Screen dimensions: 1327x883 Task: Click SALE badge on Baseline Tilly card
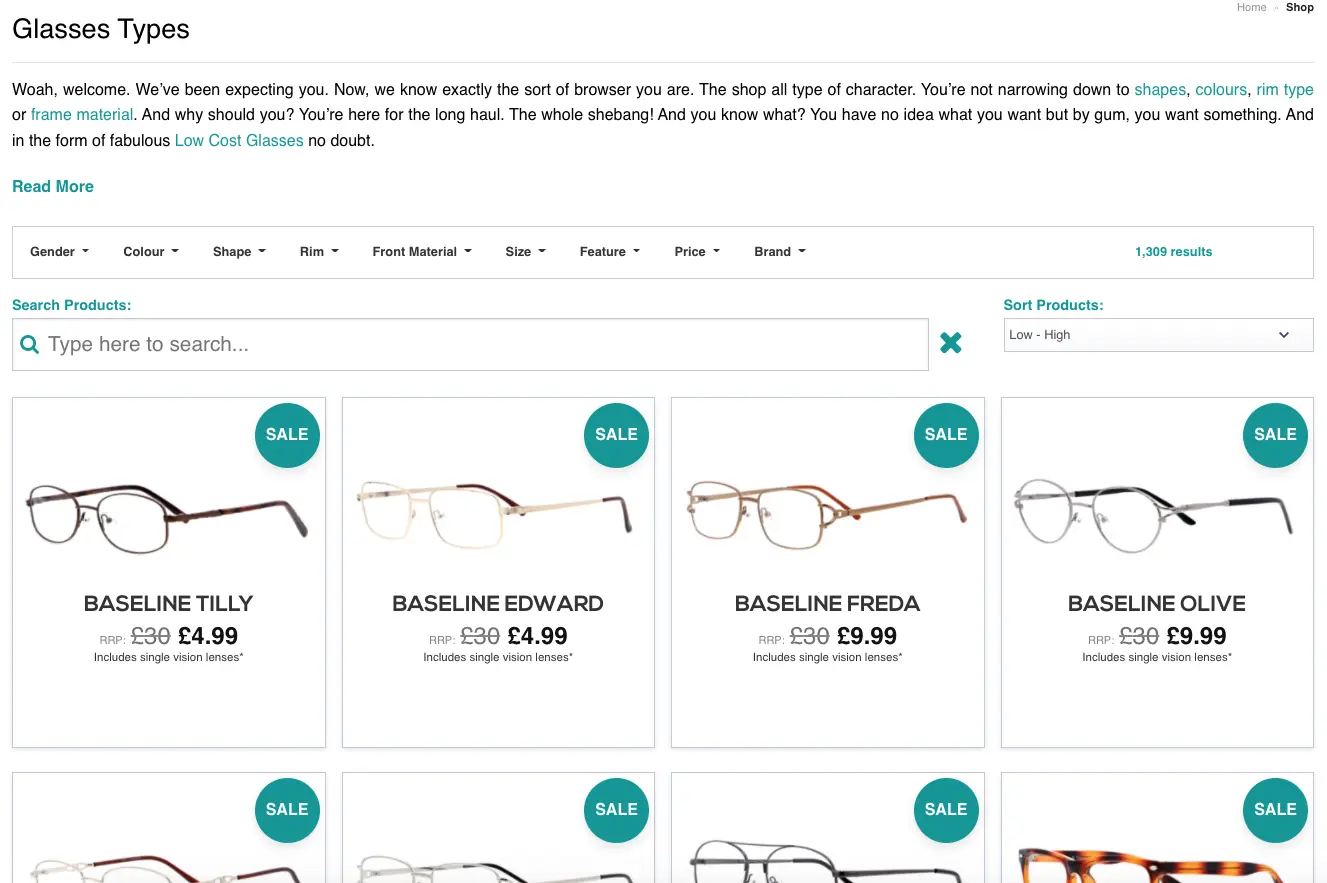[287, 435]
